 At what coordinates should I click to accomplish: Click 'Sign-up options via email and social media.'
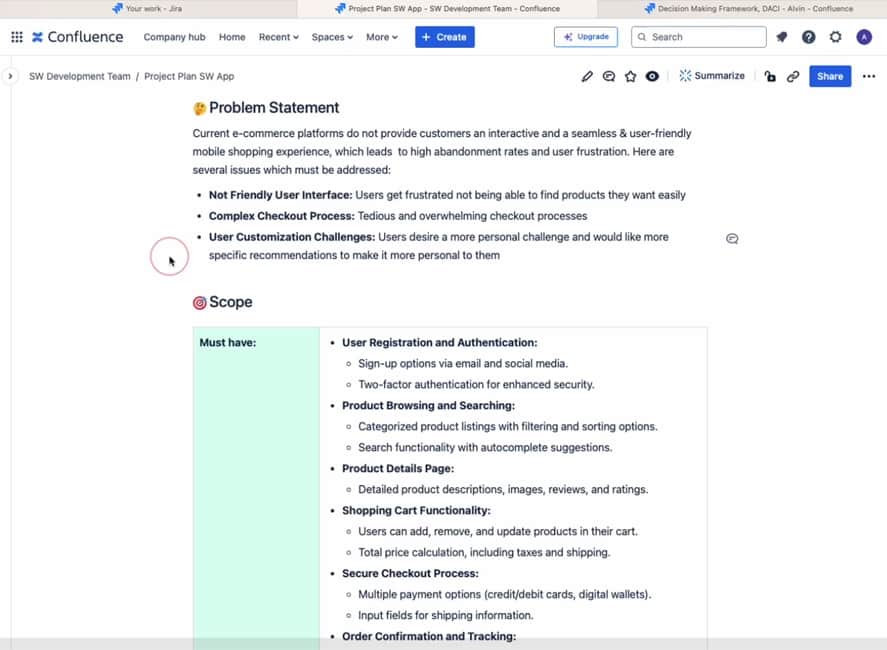tap(463, 364)
